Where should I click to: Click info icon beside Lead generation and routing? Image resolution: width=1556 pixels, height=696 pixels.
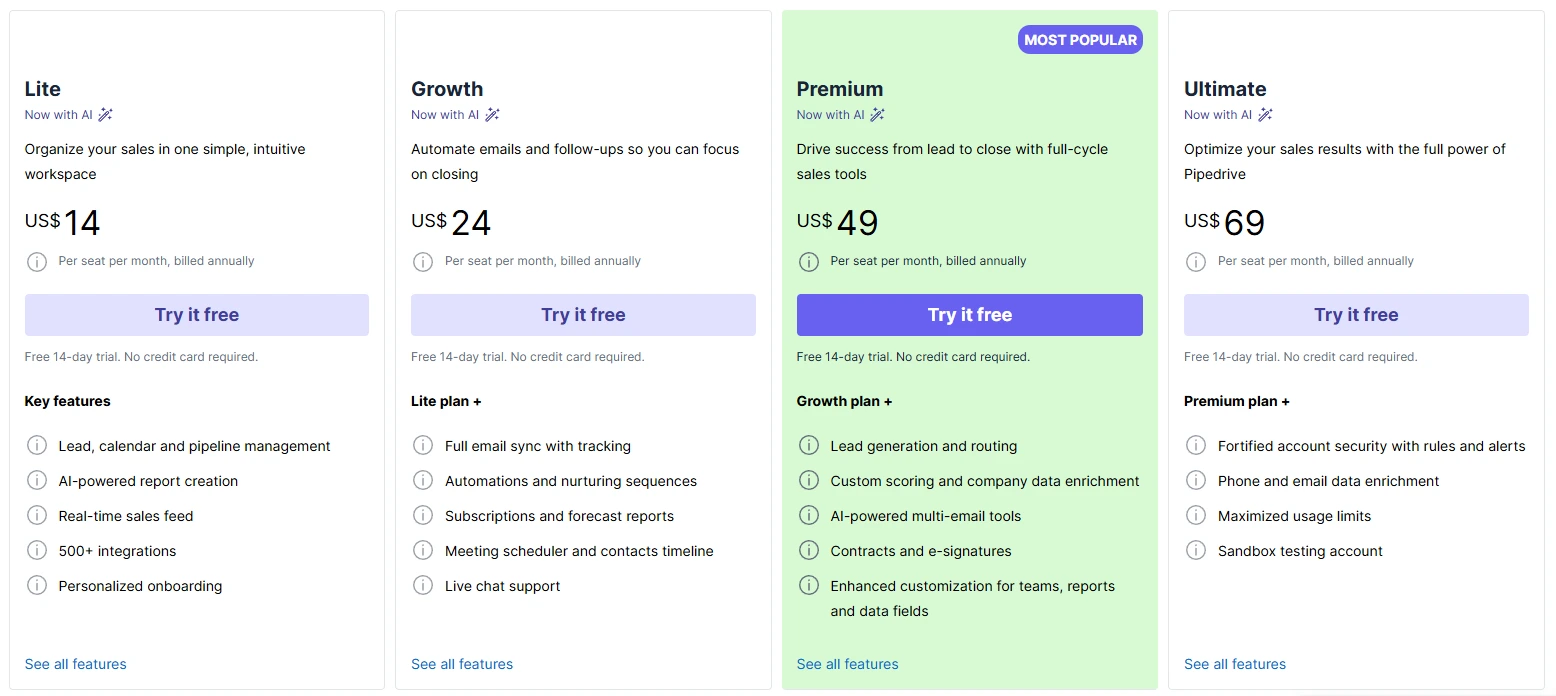[809, 446]
